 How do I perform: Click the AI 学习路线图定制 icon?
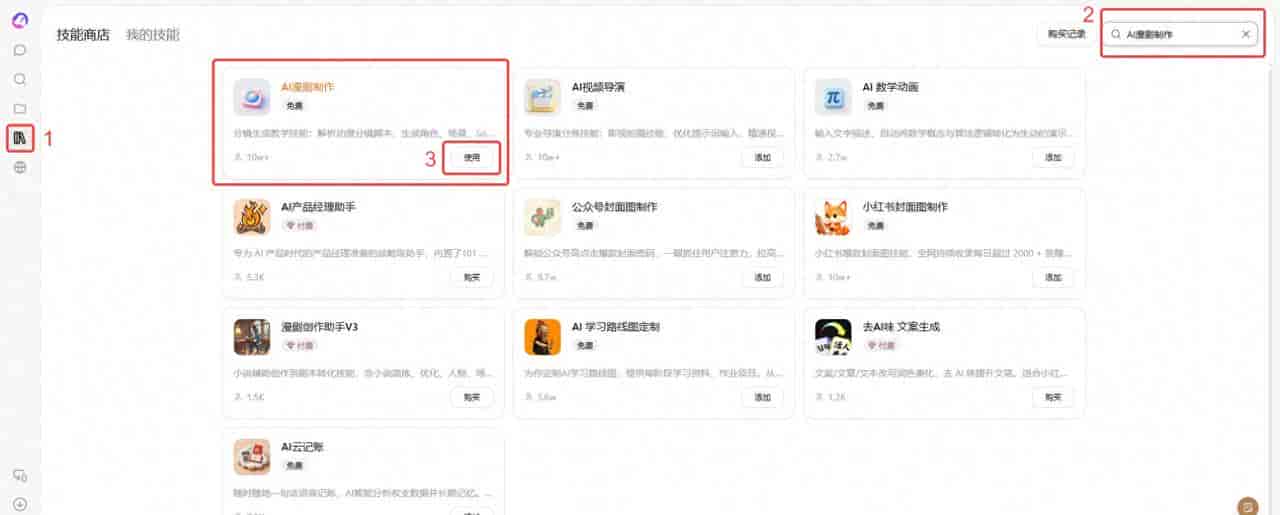pos(542,337)
